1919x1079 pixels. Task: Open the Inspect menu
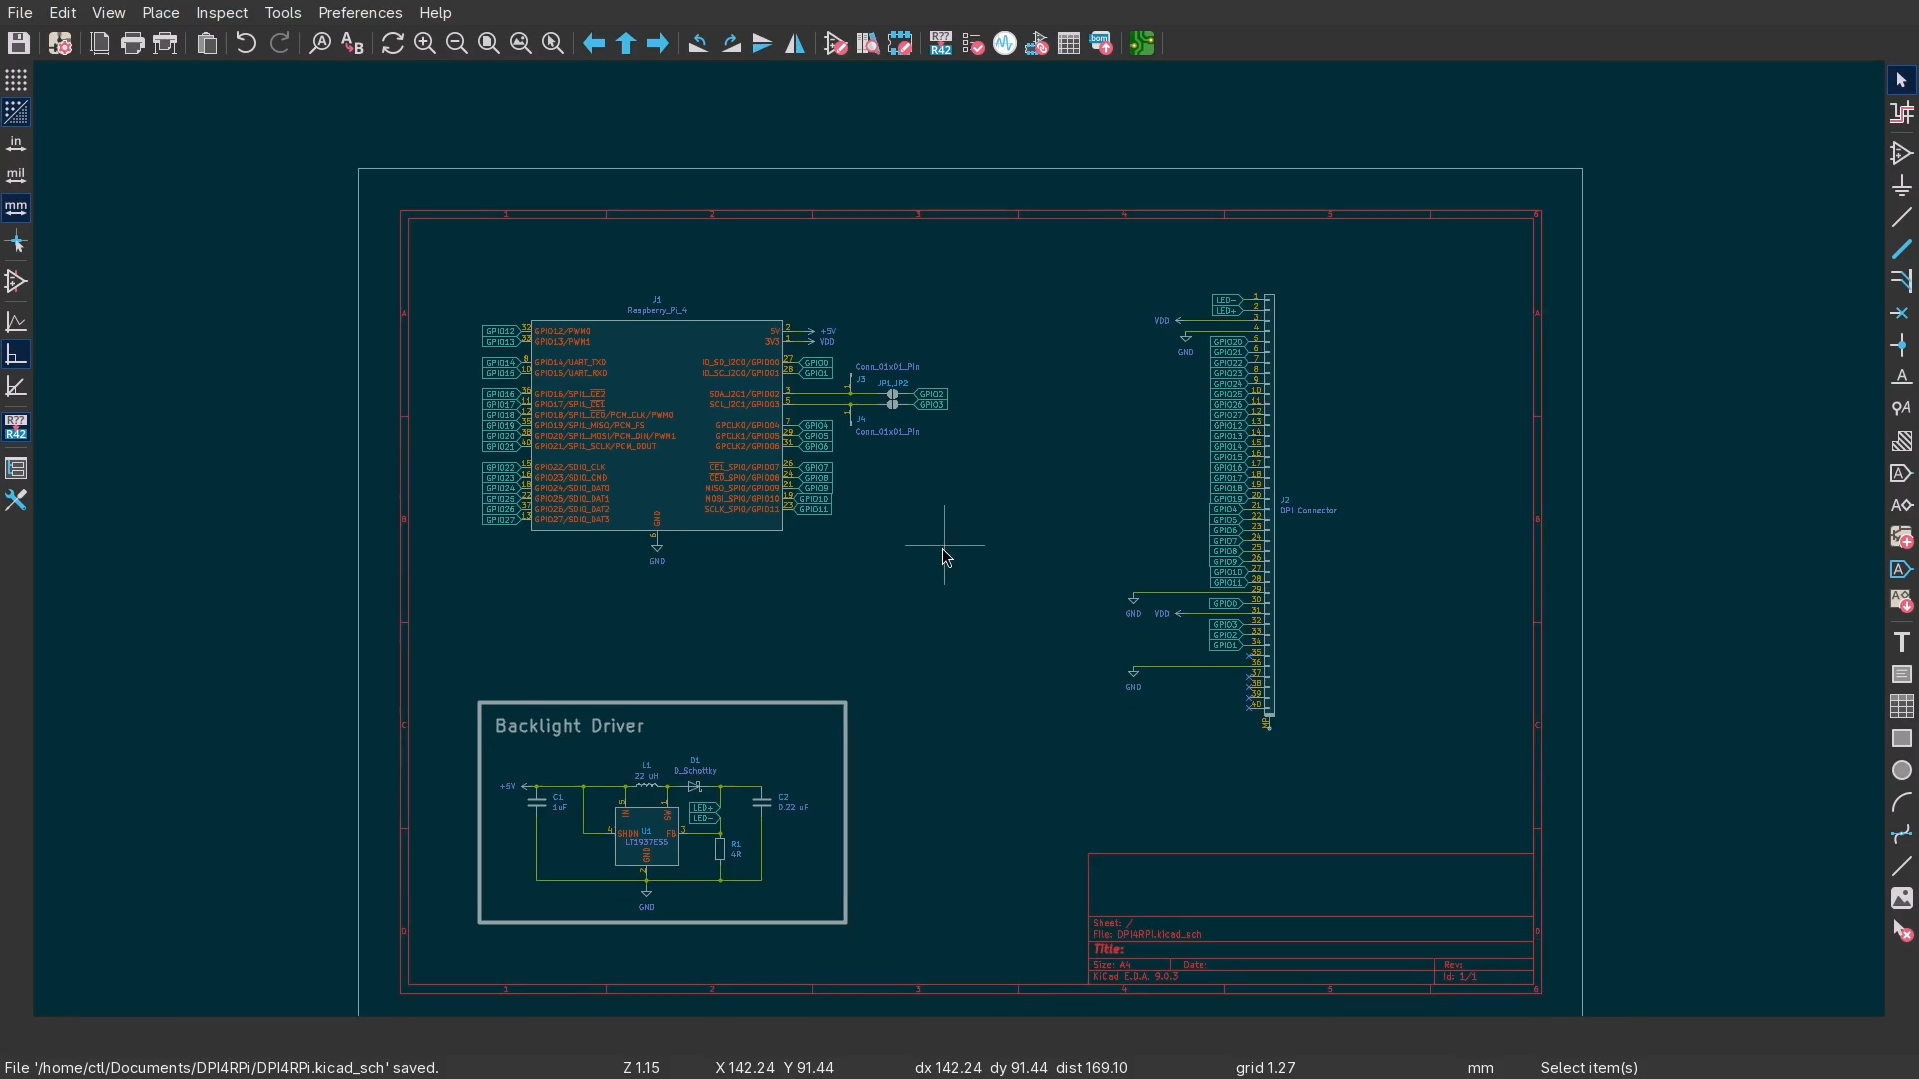tap(222, 13)
